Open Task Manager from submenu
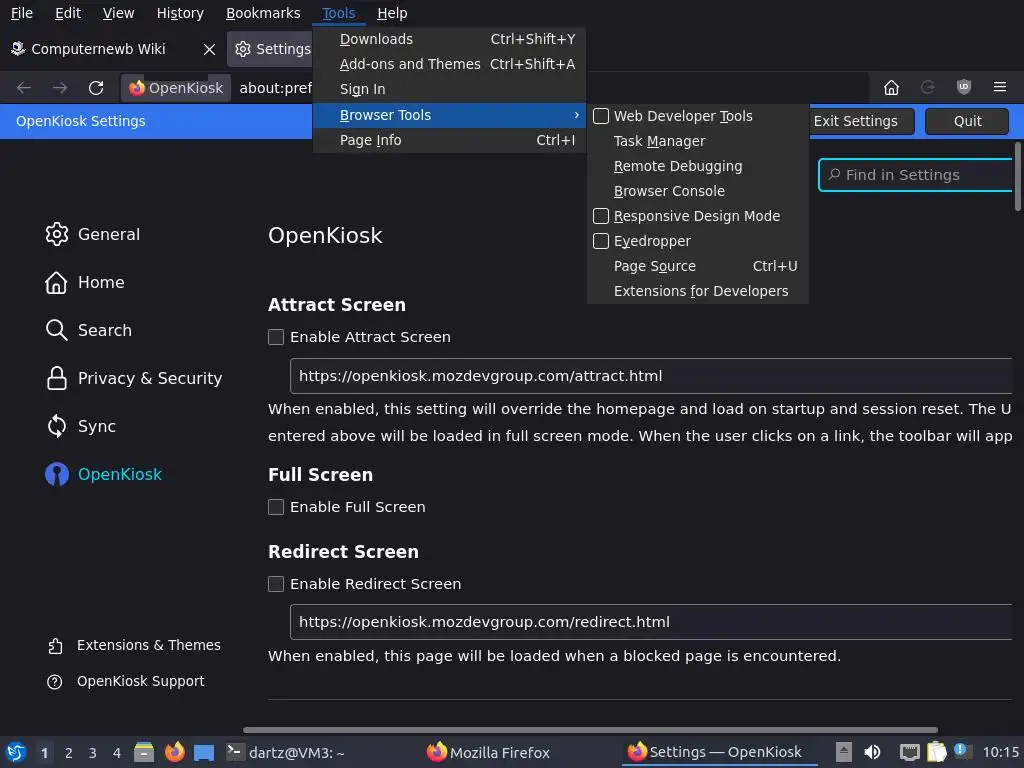 tap(697, 141)
